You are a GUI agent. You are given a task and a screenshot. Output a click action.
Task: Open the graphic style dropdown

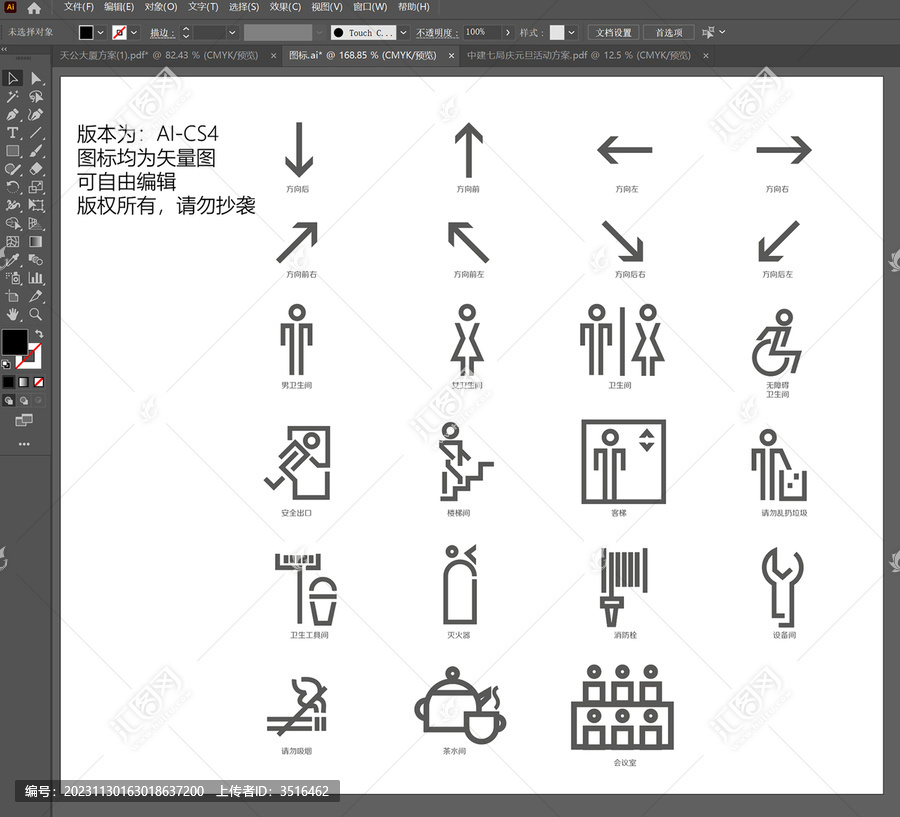click(572, 33)
